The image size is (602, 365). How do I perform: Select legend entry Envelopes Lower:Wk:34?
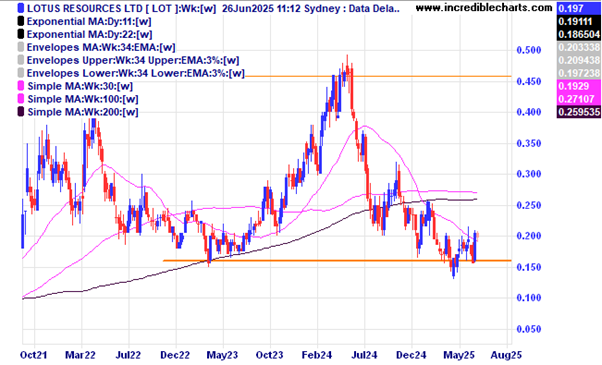pos(136,73)
